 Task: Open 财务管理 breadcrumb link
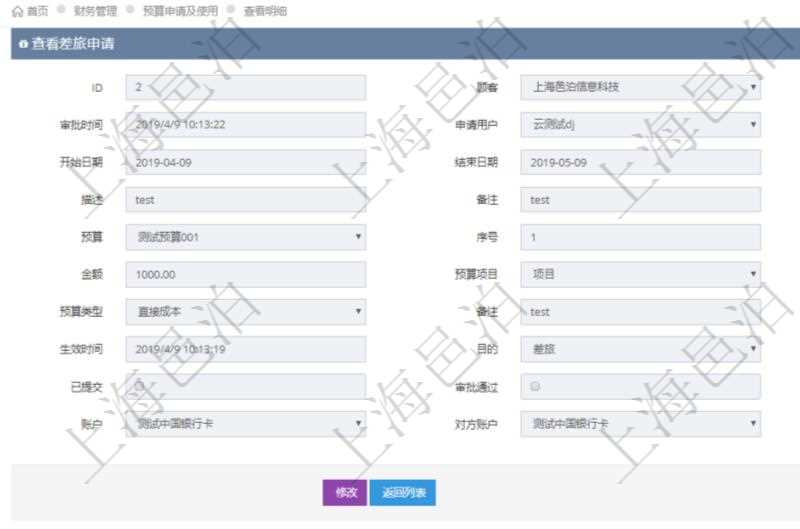click(x=95, y=11)
